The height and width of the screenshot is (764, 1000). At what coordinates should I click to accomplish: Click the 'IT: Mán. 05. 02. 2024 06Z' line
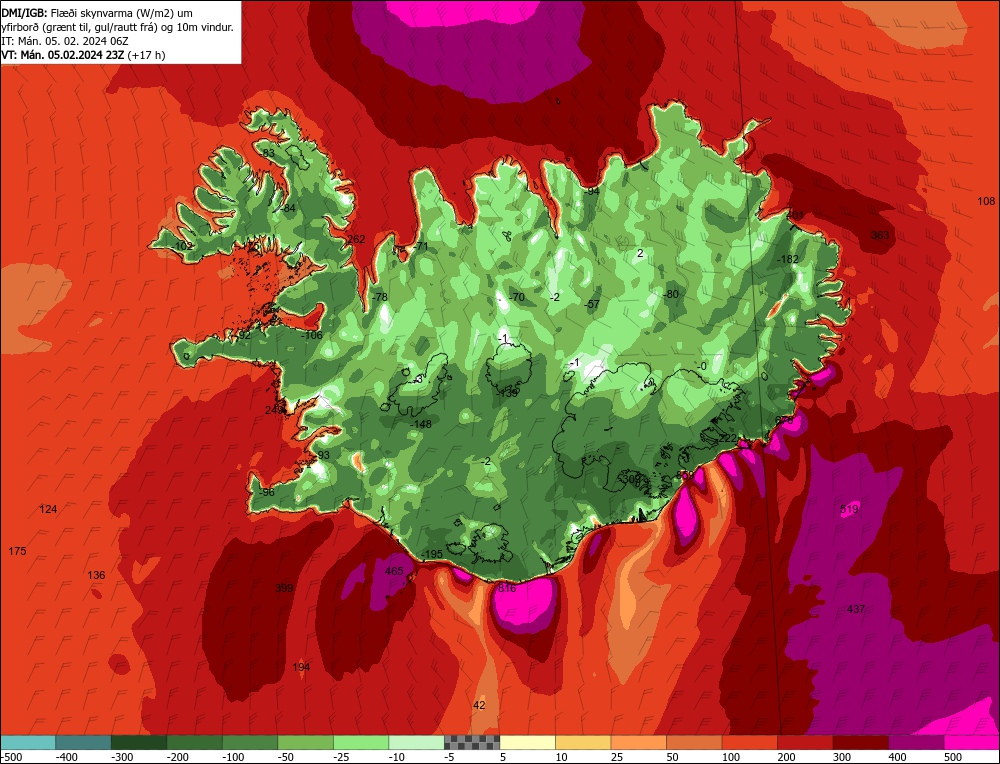(x=65, y=41)
